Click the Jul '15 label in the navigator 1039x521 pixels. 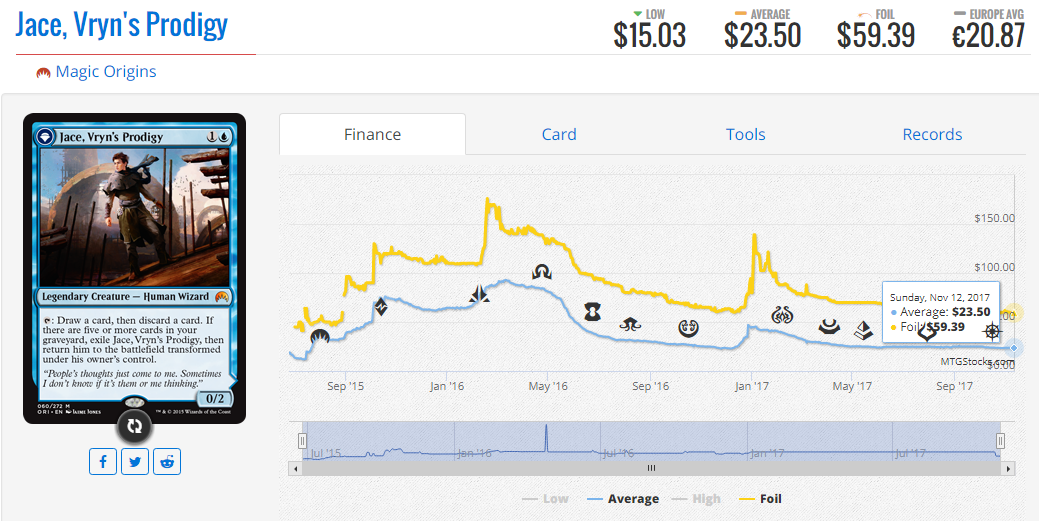325,453
